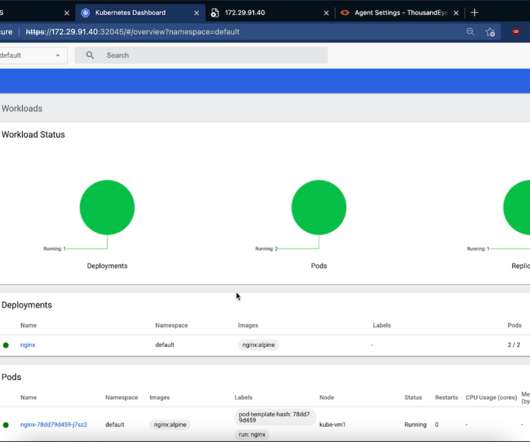
Task: Click the nginx:alpine image chip in Pods
Action: click(x=170, y=424)
